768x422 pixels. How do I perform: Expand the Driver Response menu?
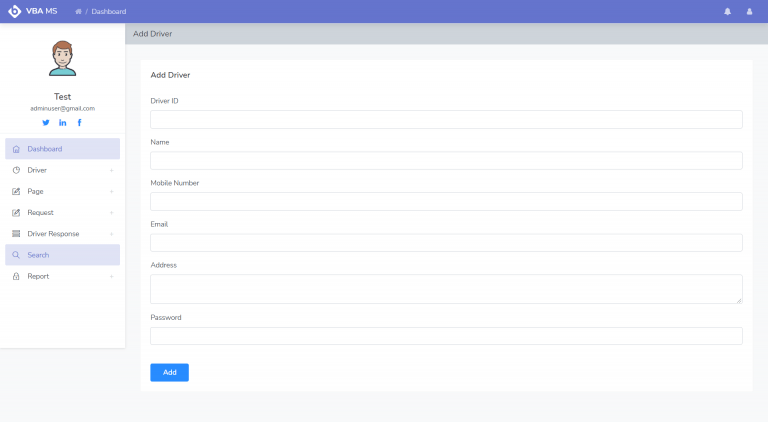[x=62, y=234]
